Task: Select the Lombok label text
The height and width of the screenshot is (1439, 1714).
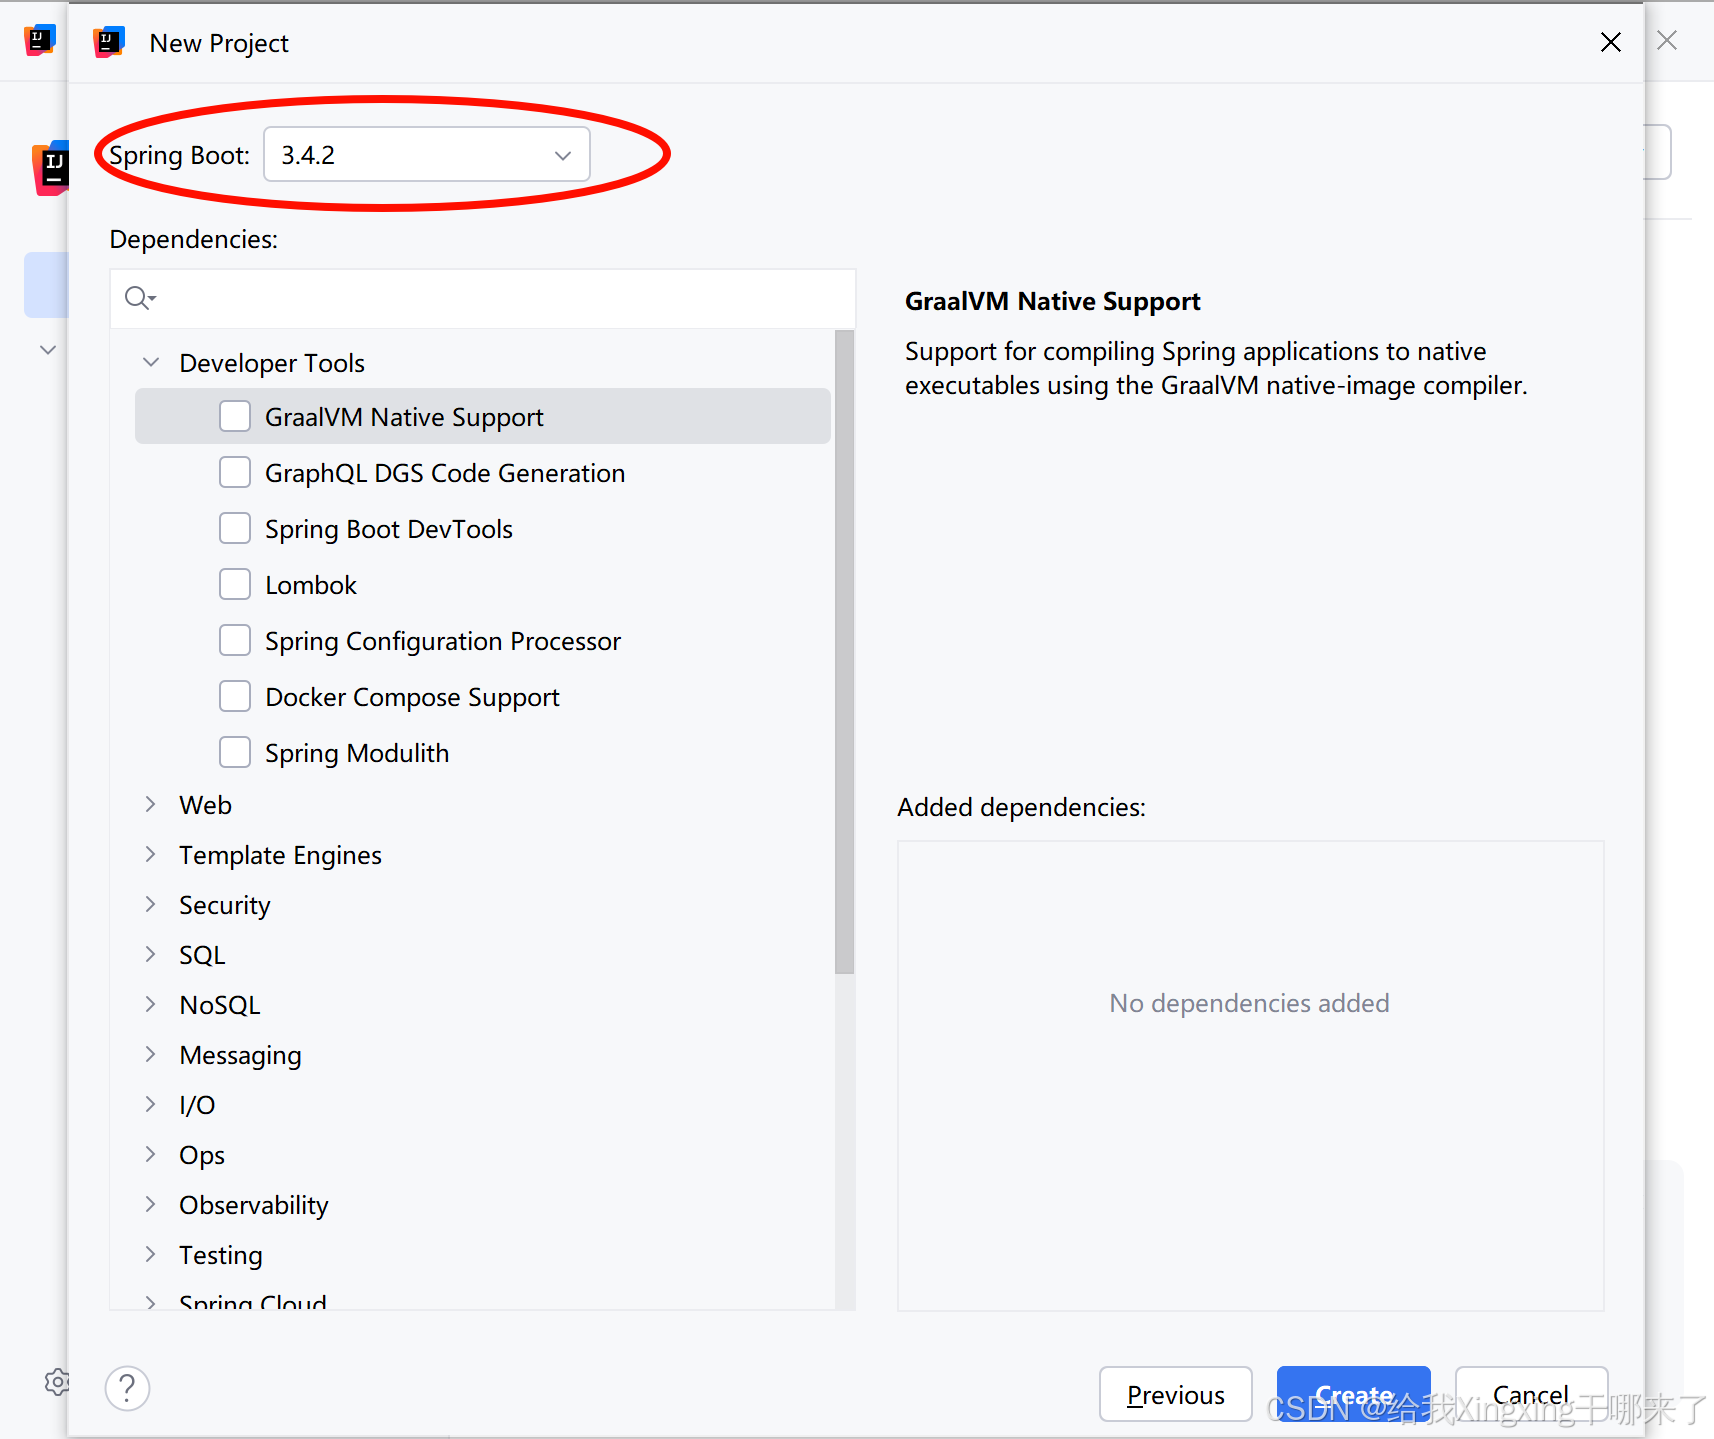Action: coord(311,585)
